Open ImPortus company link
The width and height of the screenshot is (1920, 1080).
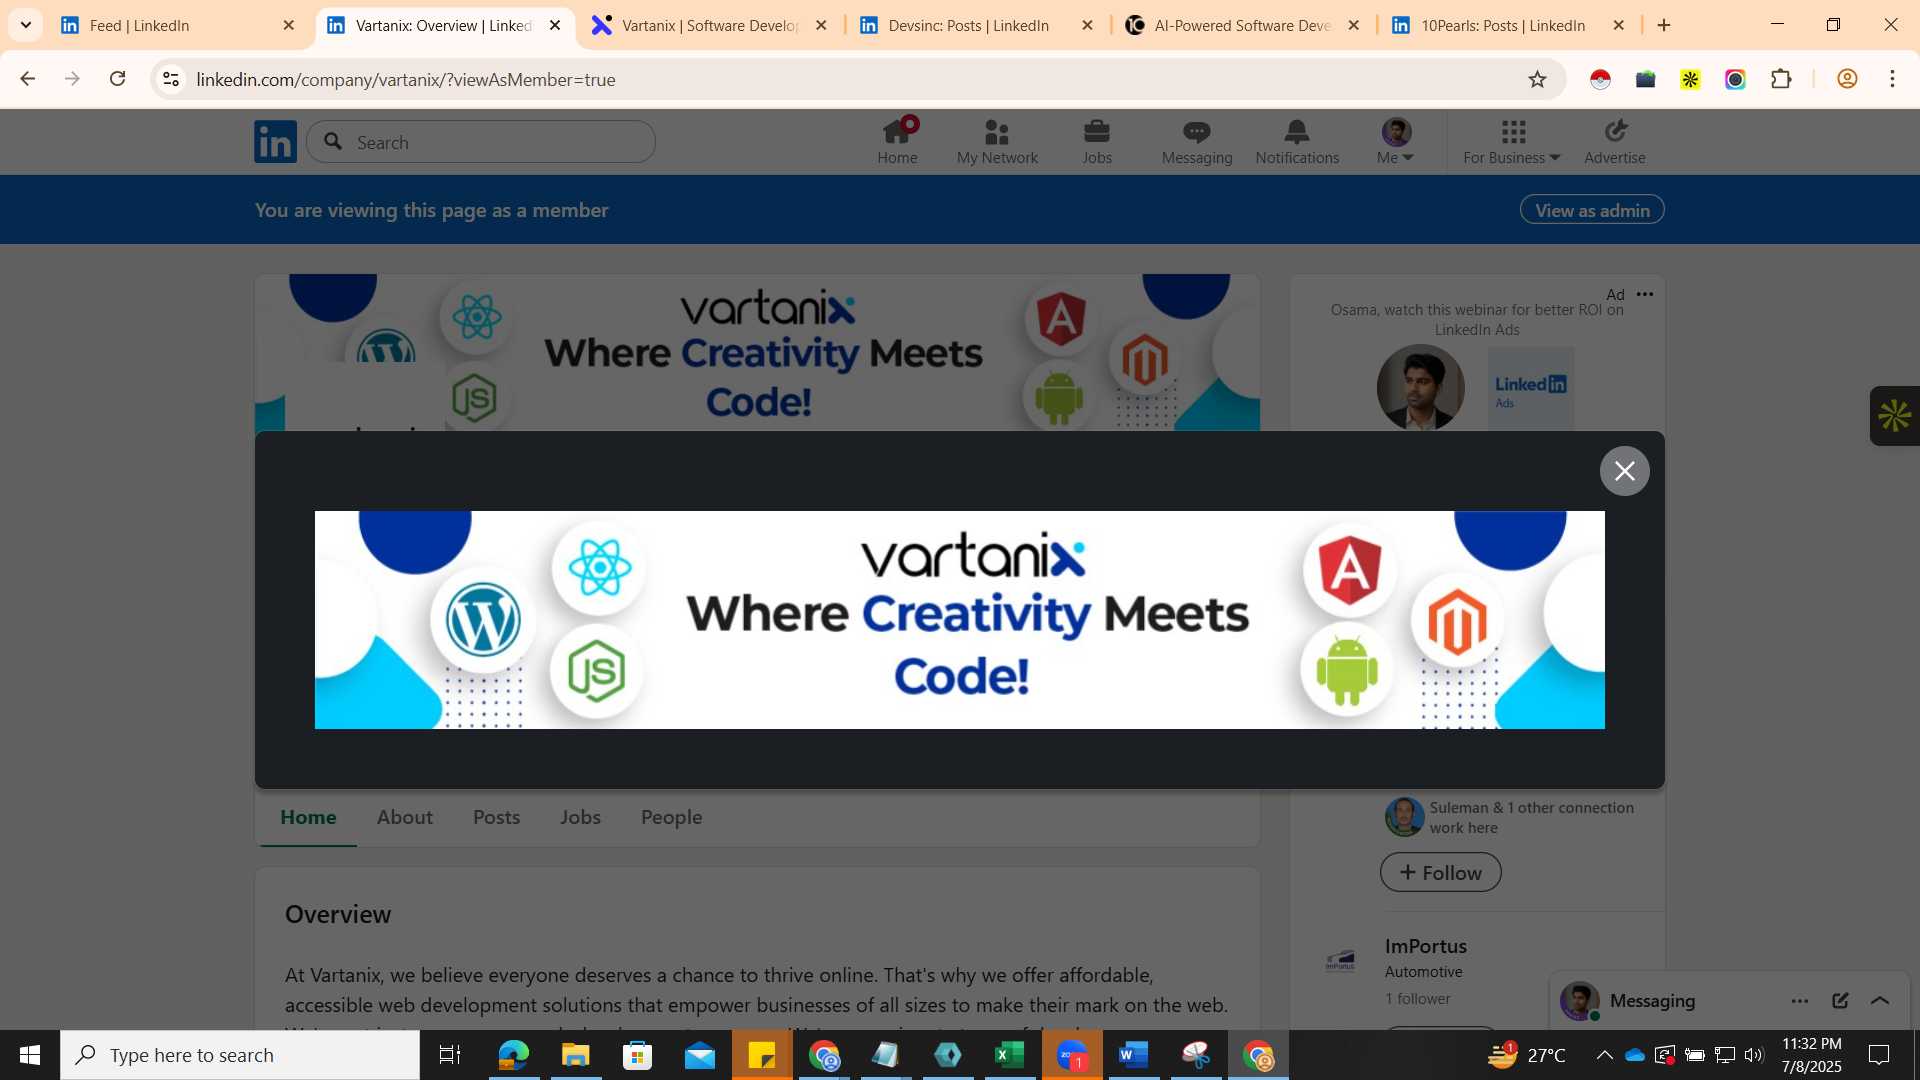[1425, 946]
